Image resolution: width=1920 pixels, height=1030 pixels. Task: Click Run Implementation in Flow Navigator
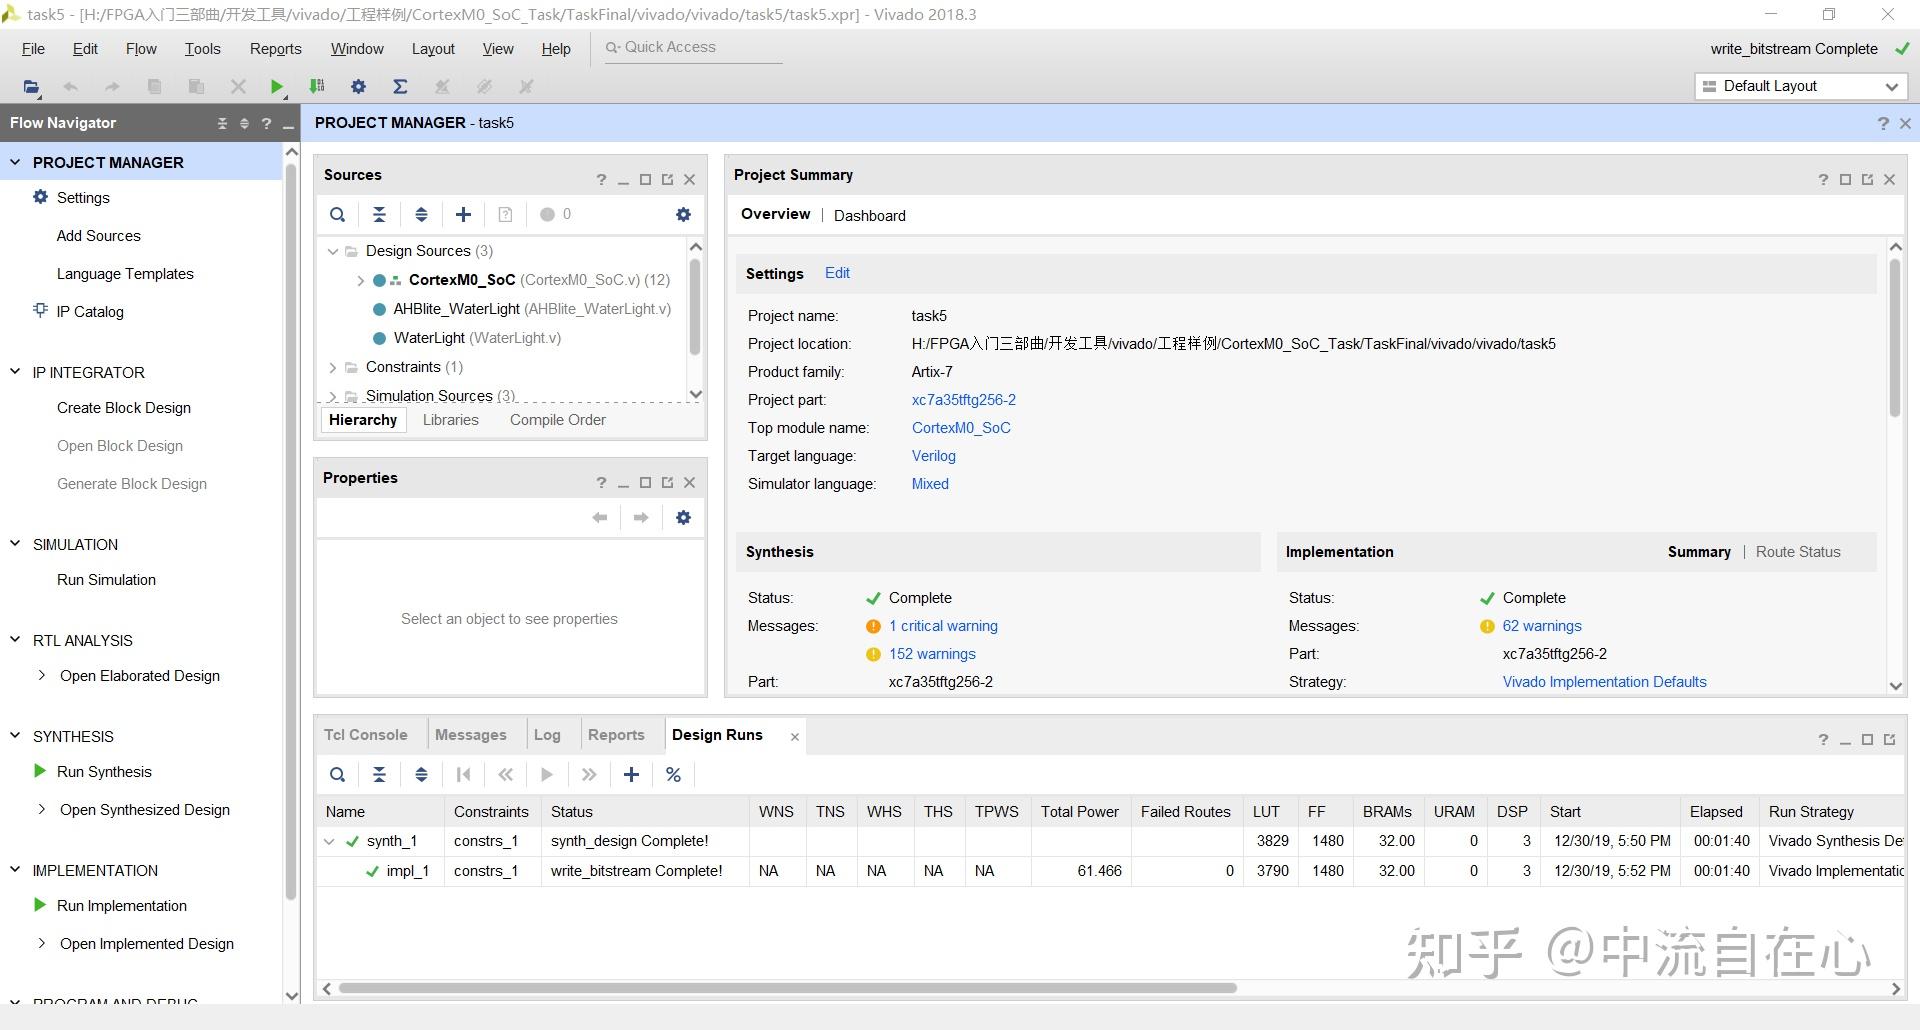(x=121, y=905)
